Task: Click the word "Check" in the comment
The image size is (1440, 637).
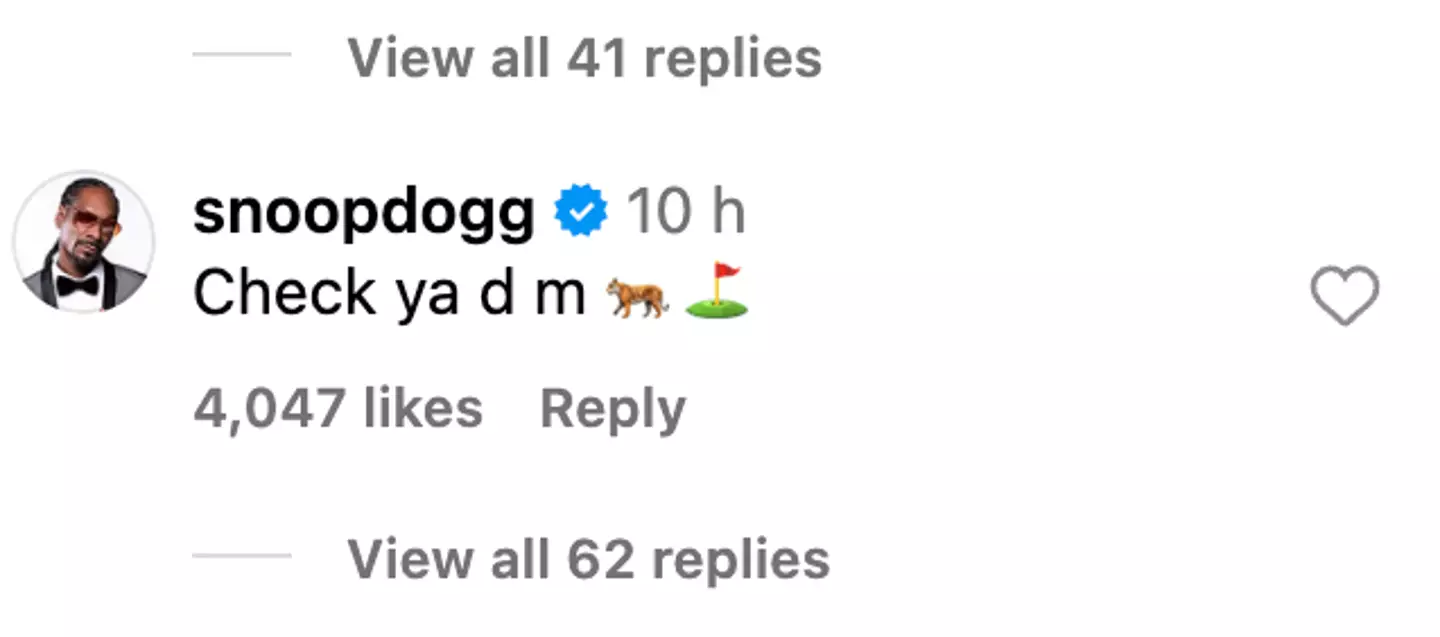Action: pyautogui.click(x=285, y=295)
